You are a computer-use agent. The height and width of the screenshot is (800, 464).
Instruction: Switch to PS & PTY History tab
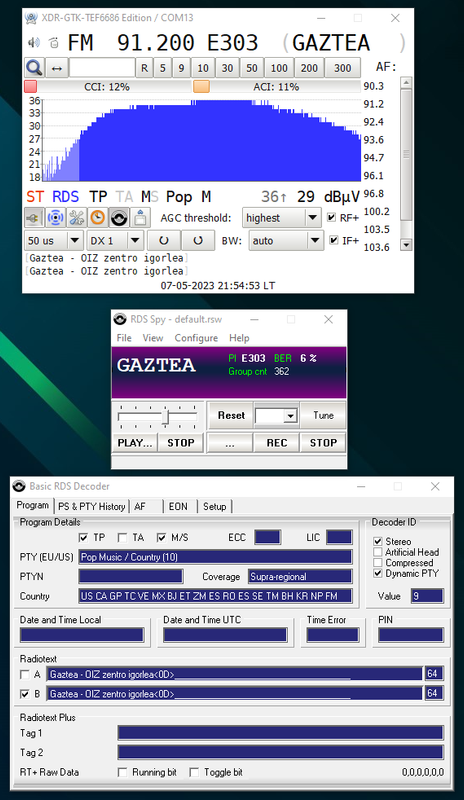[x=91, y=507]
